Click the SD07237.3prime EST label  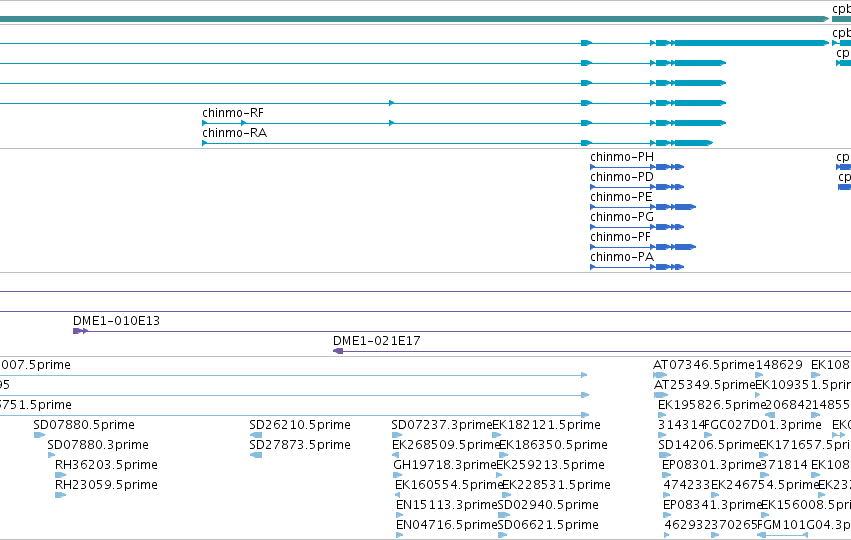coord(442,425)
